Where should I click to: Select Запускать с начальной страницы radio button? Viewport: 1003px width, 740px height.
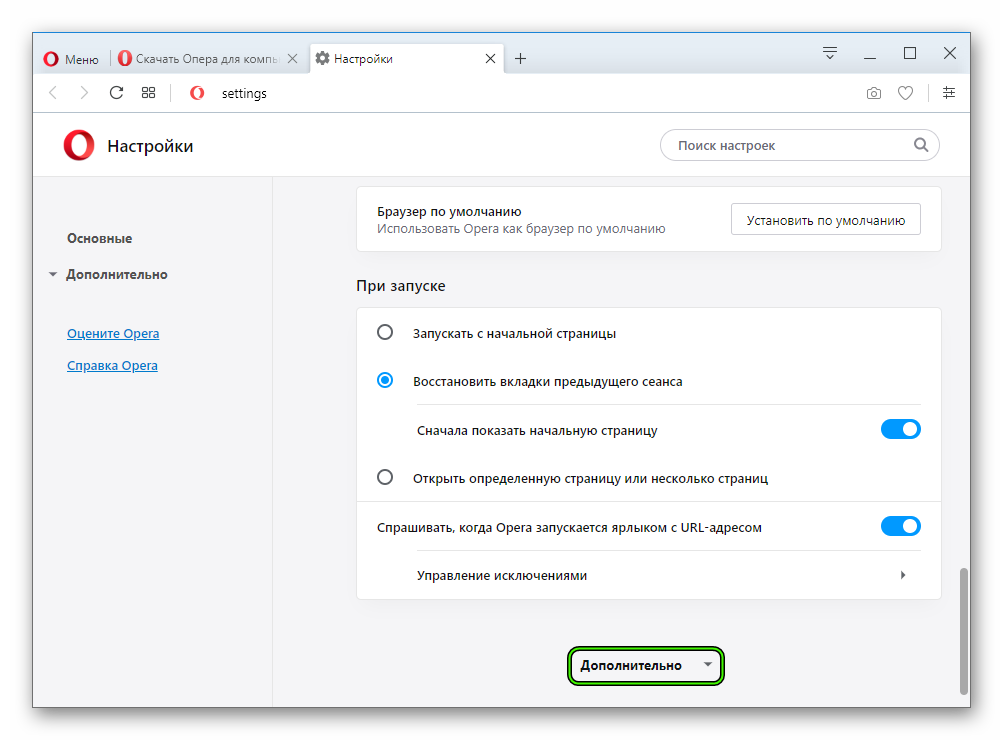(x=384, y=333)
